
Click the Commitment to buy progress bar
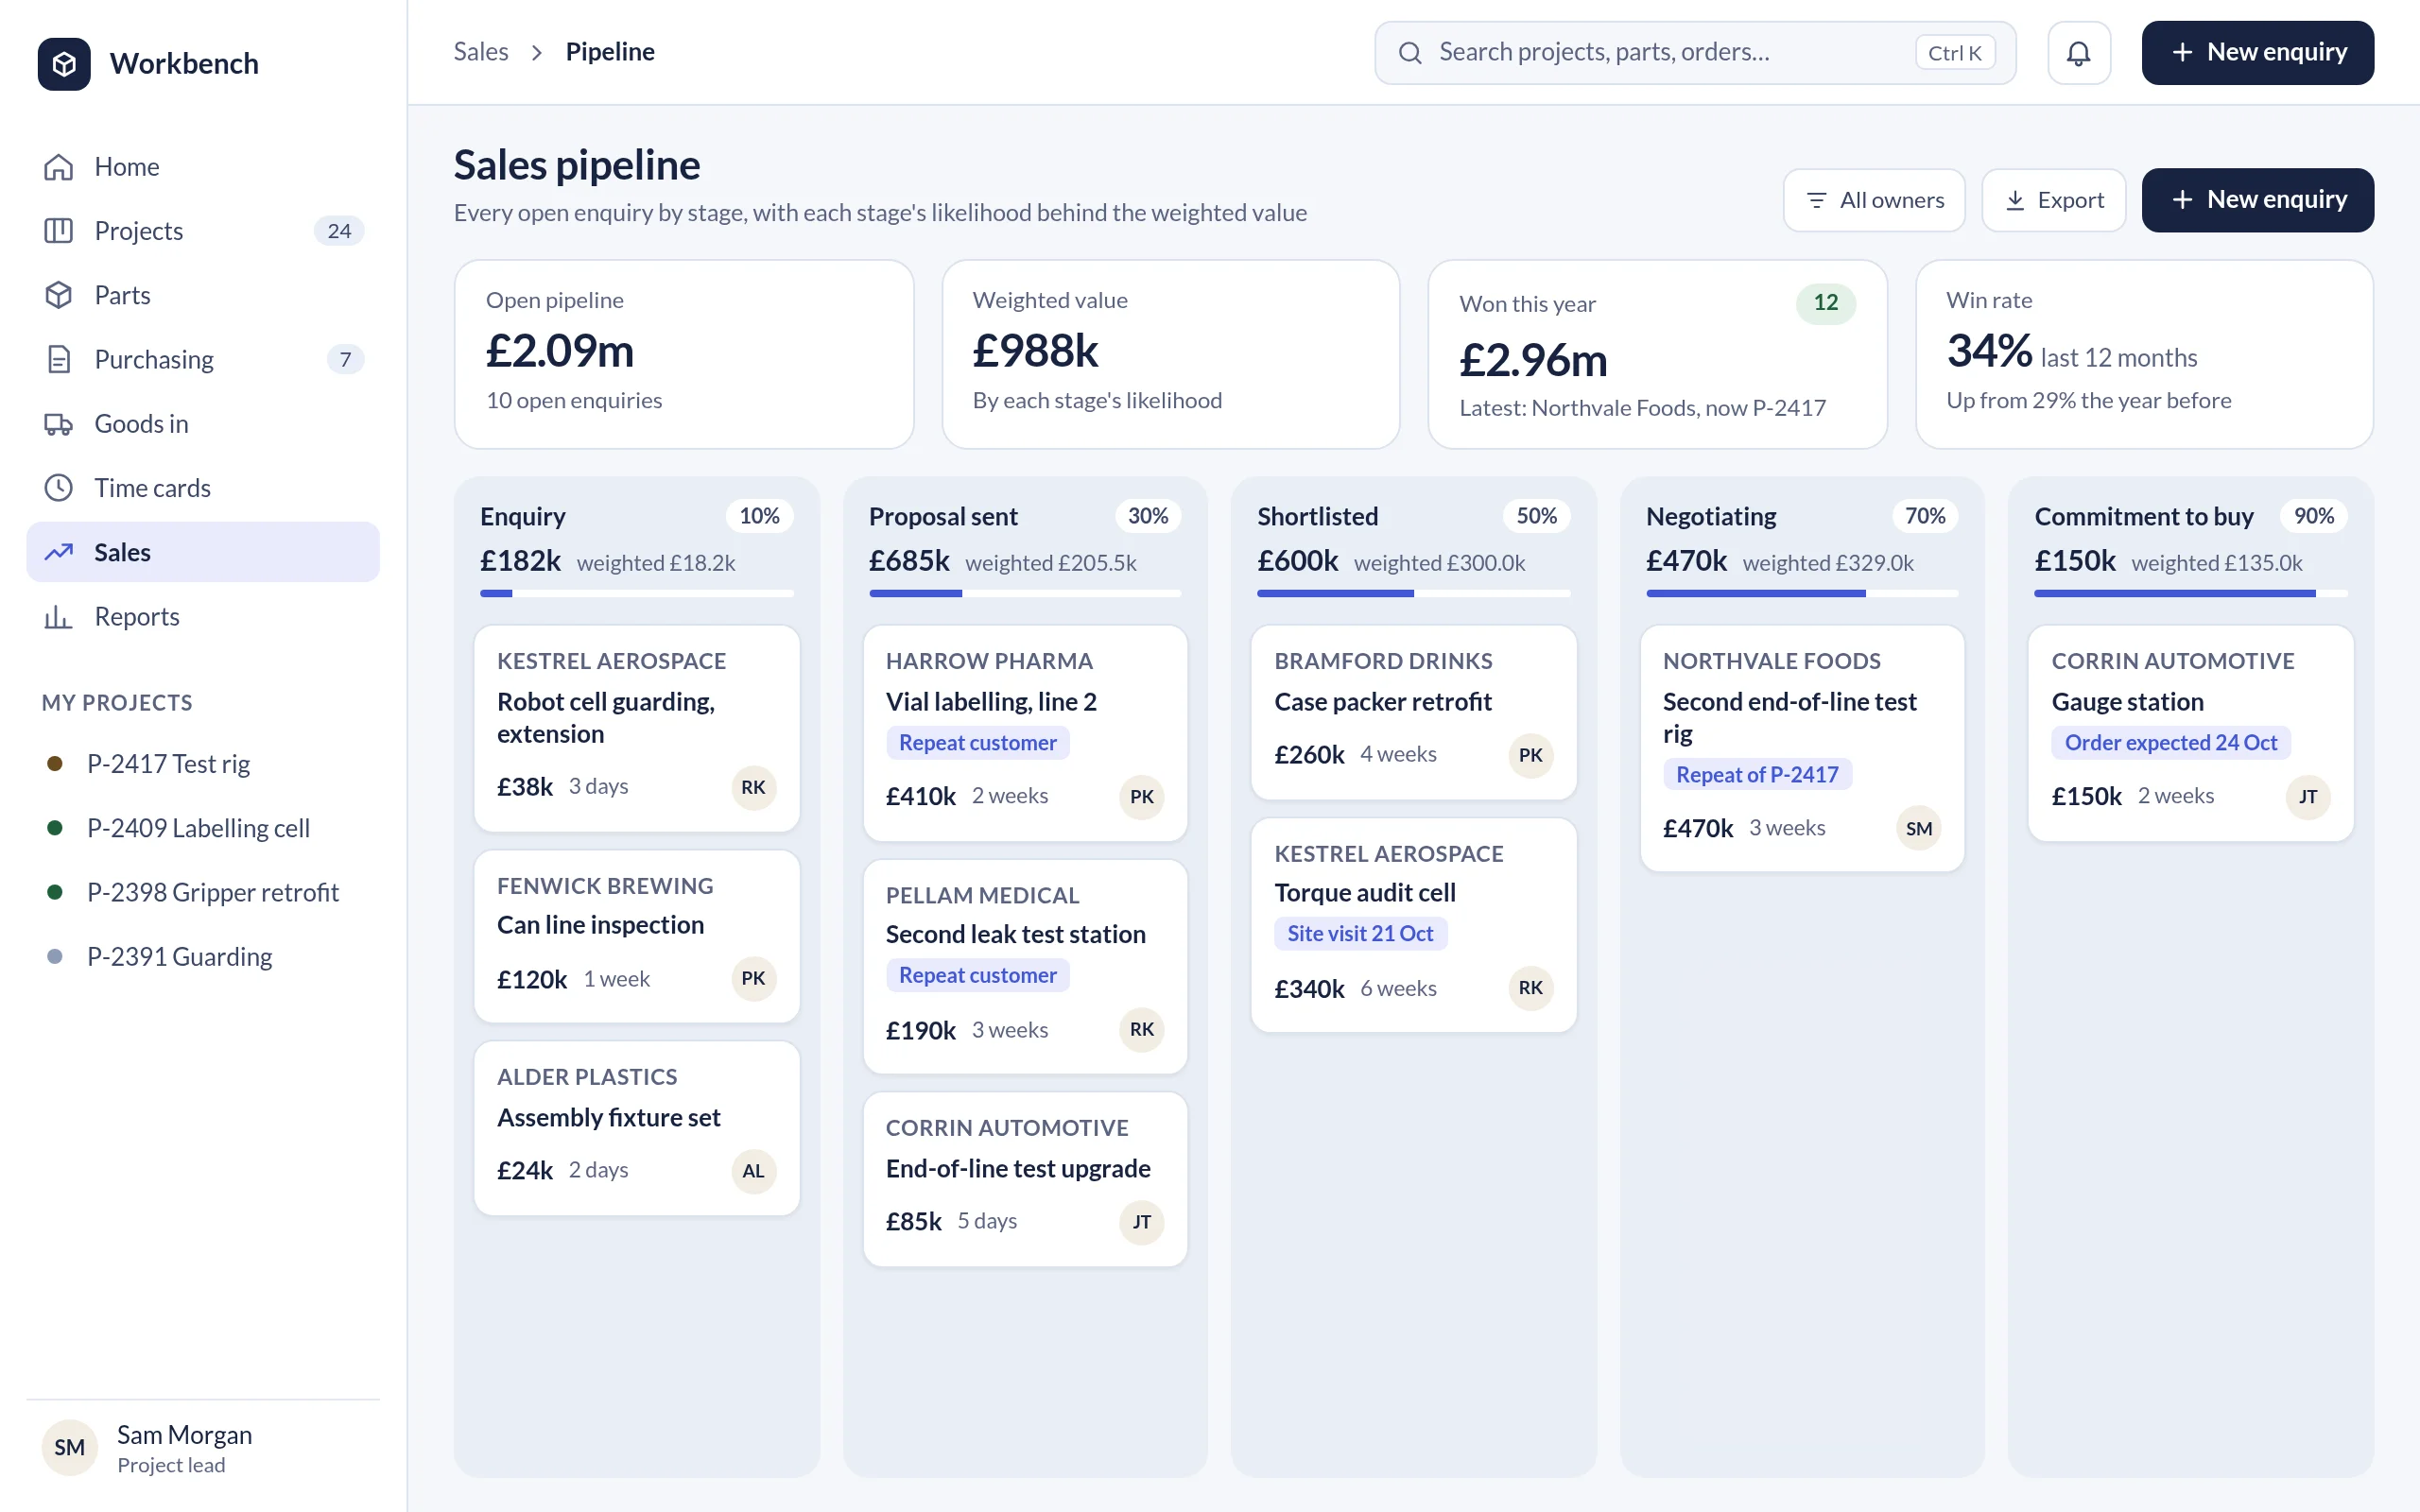click(2190, 594)
